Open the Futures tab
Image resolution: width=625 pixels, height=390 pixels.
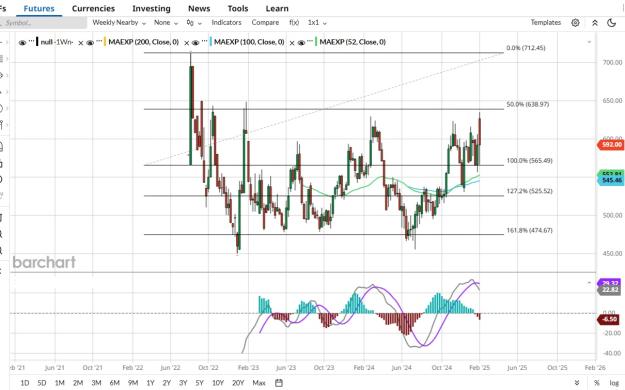coord(39,8)
